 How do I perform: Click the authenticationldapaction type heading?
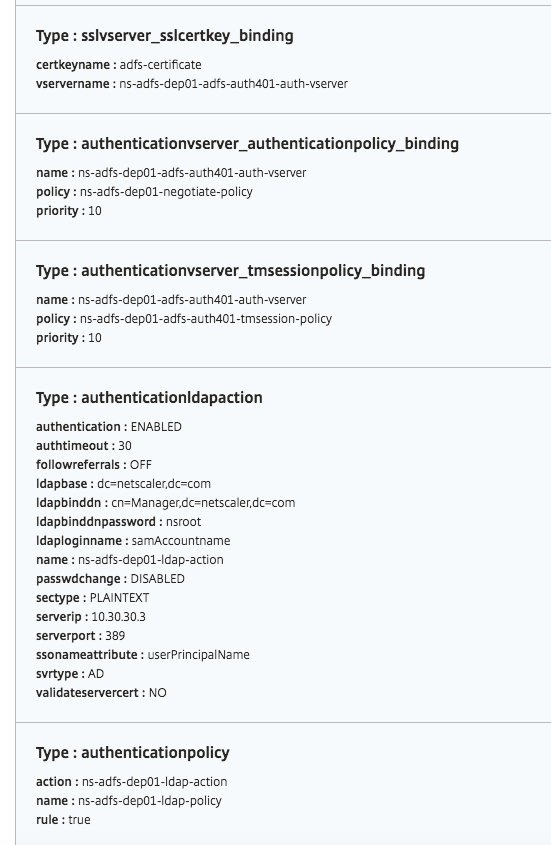point(149,398)
